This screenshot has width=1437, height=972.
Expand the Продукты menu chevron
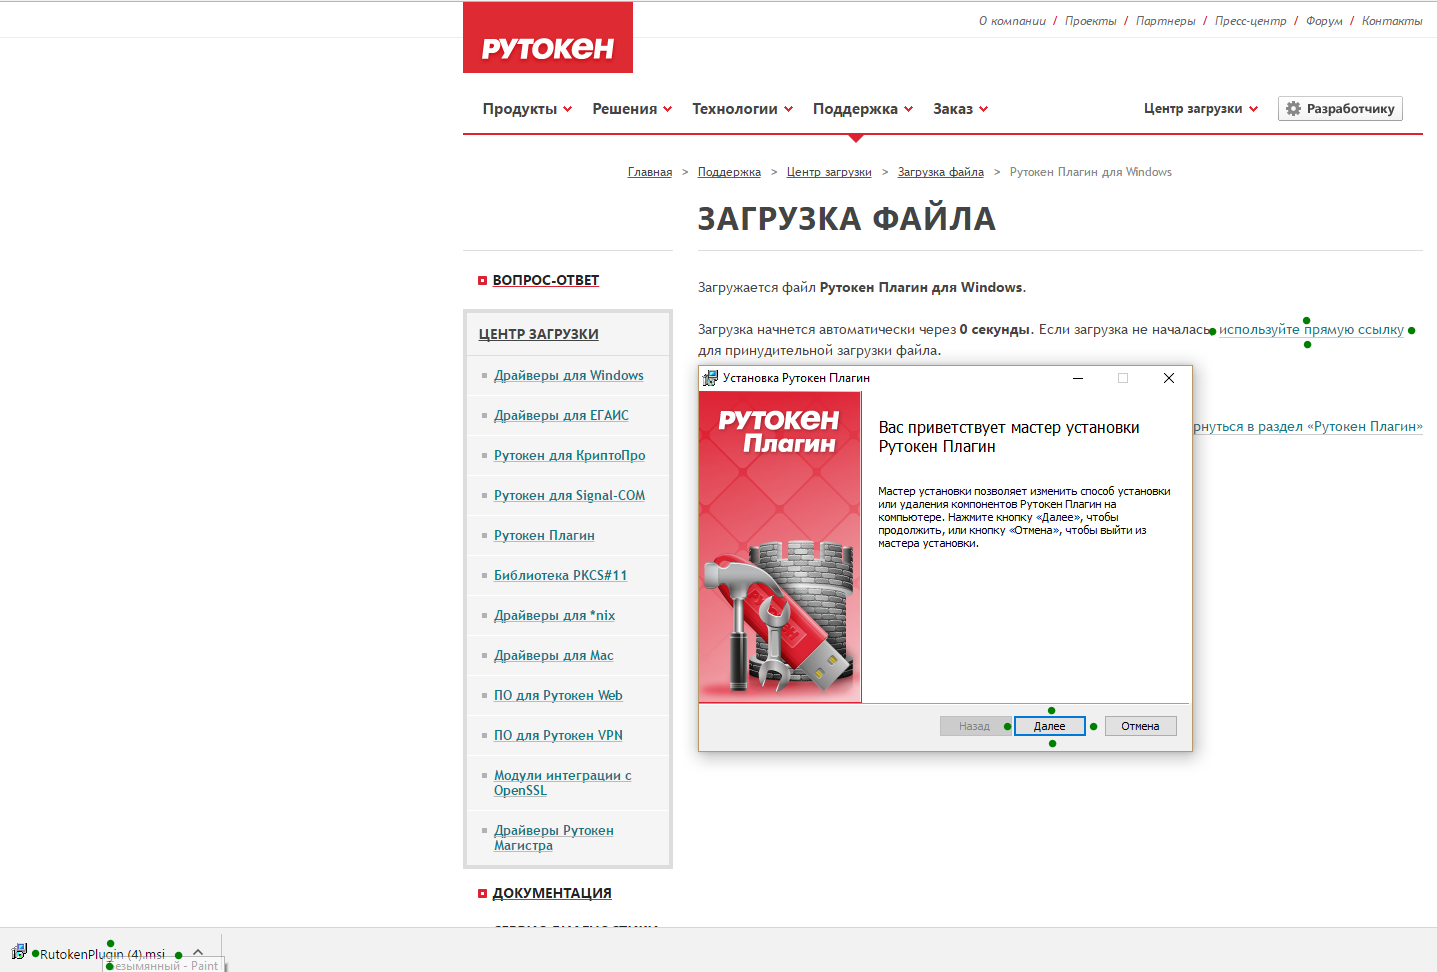(568, 109)
